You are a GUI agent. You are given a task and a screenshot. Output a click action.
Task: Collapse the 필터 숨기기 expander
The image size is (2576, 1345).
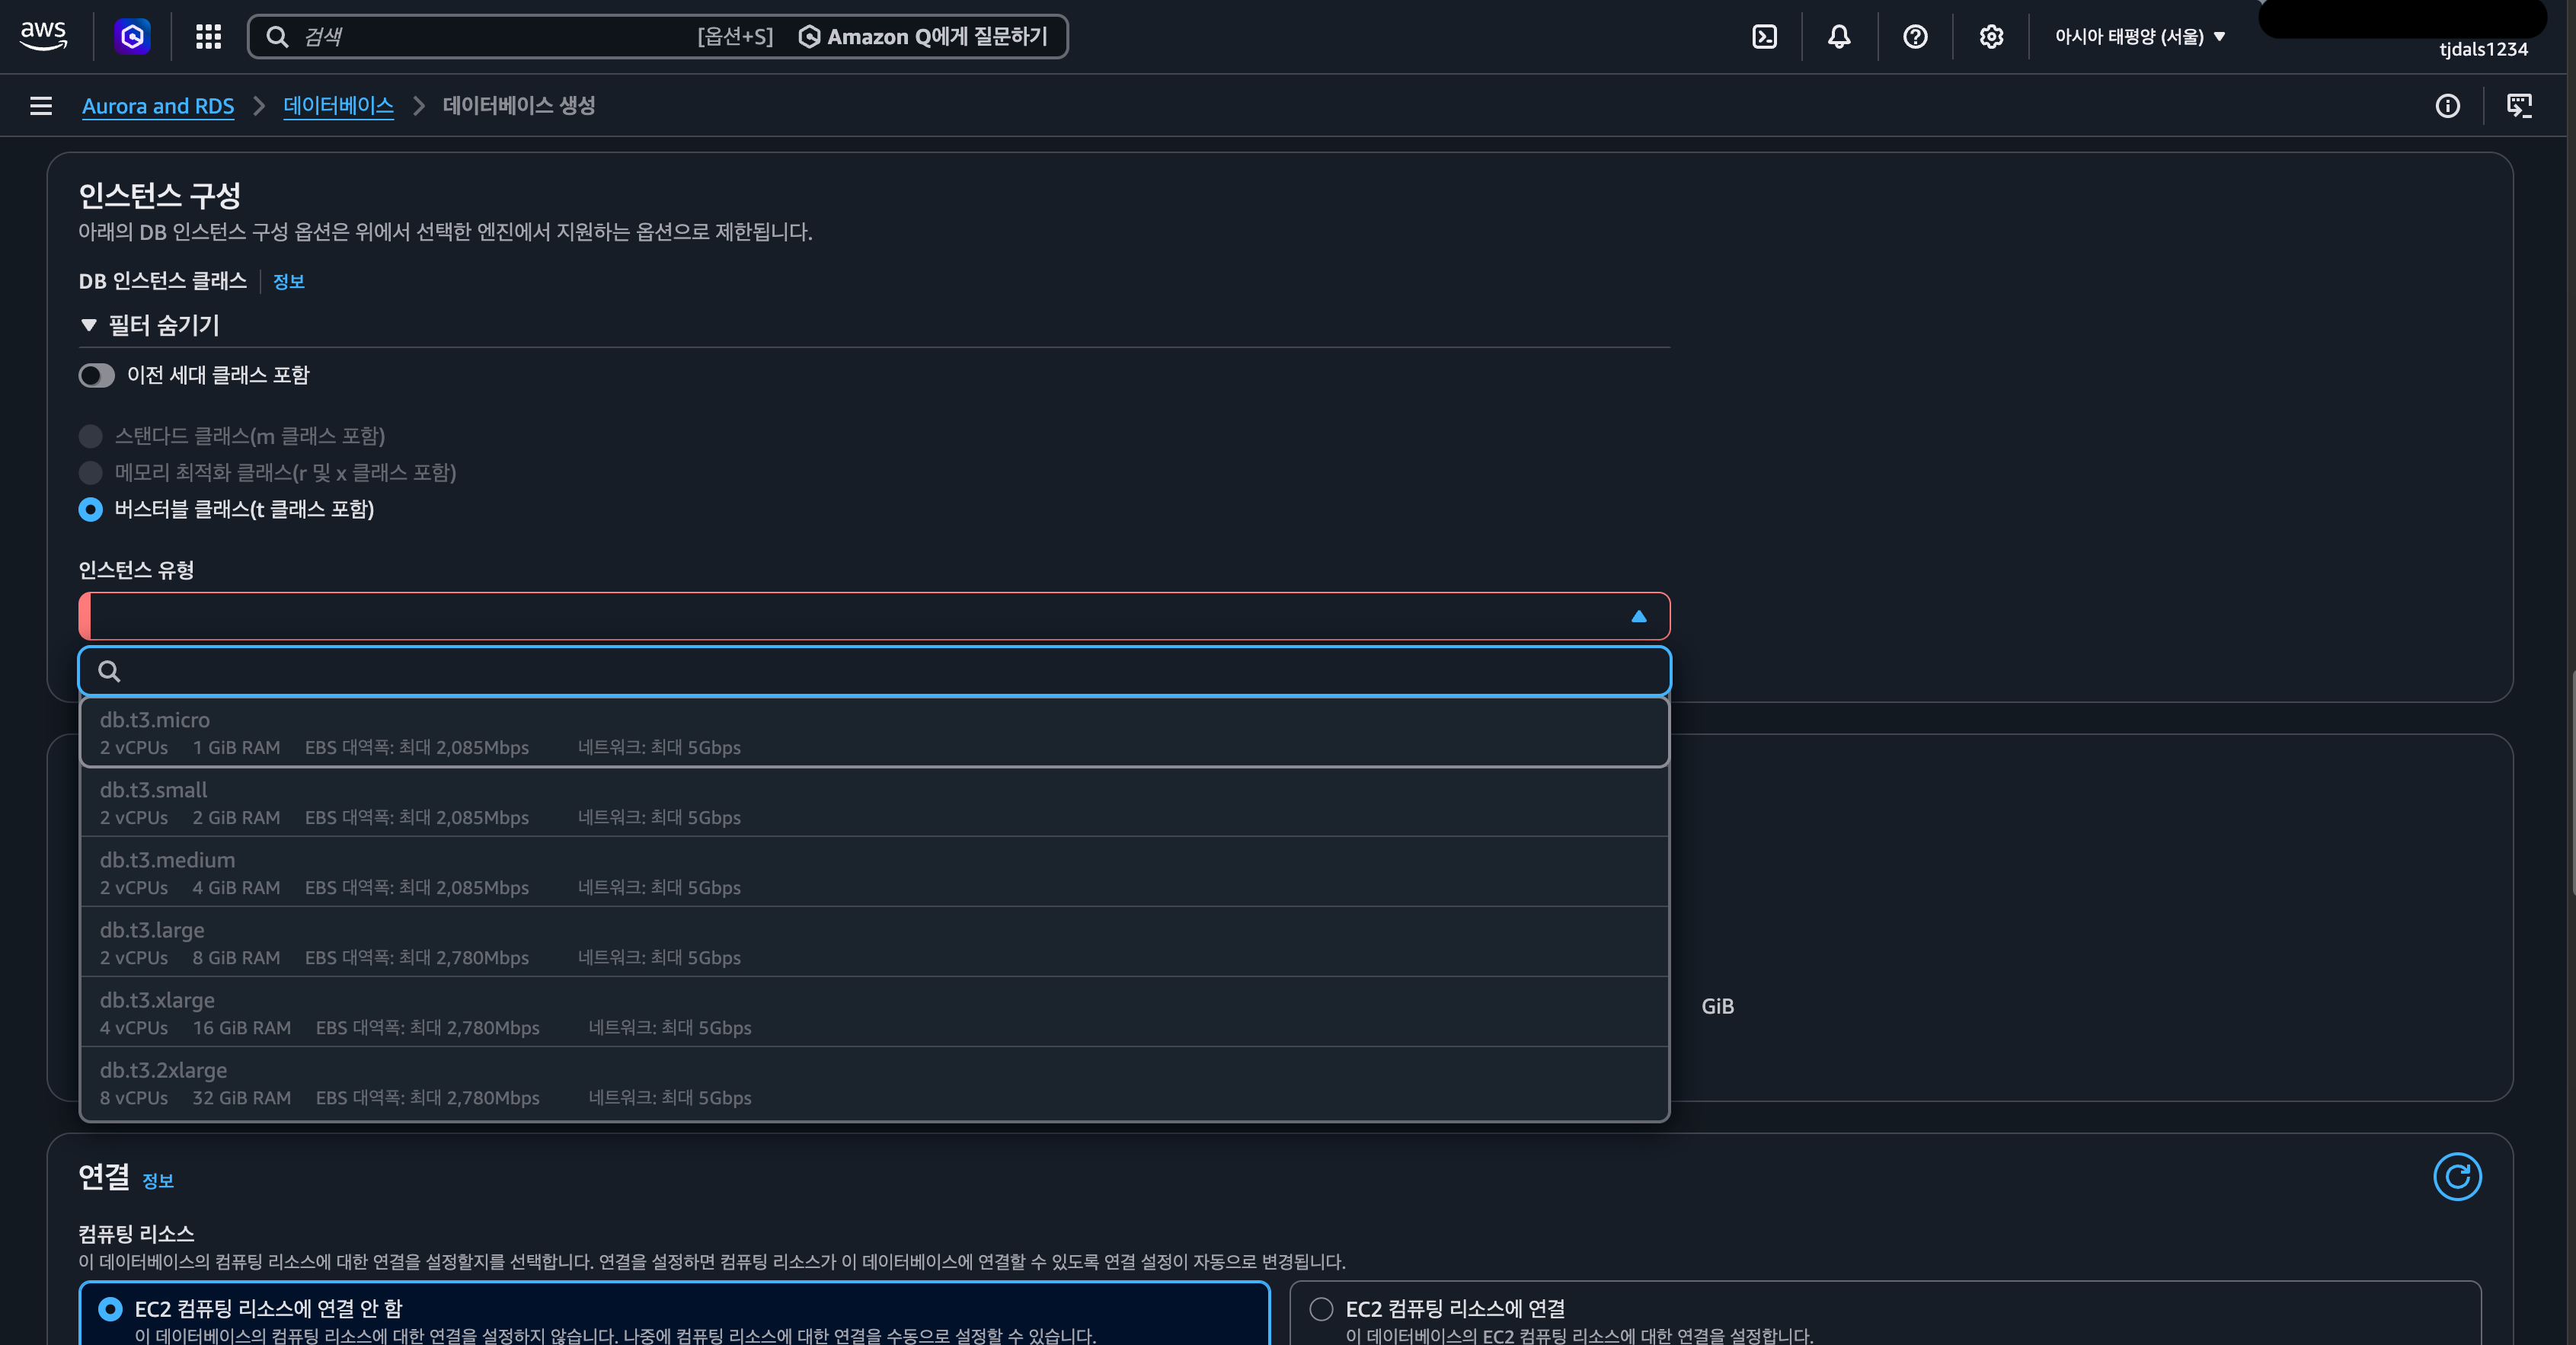(150, 325)
